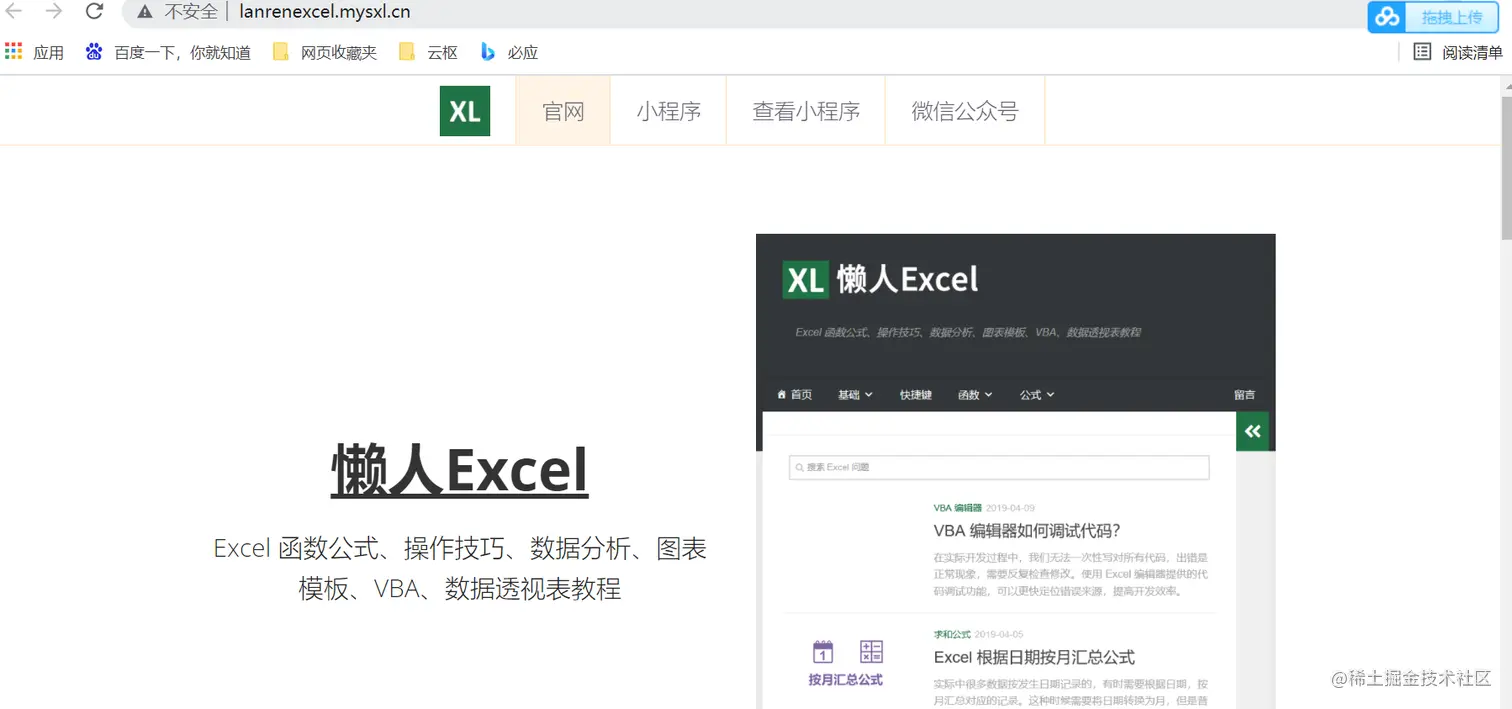Open article Excel 根据日期按月汇总公式

pos(1034,657)
